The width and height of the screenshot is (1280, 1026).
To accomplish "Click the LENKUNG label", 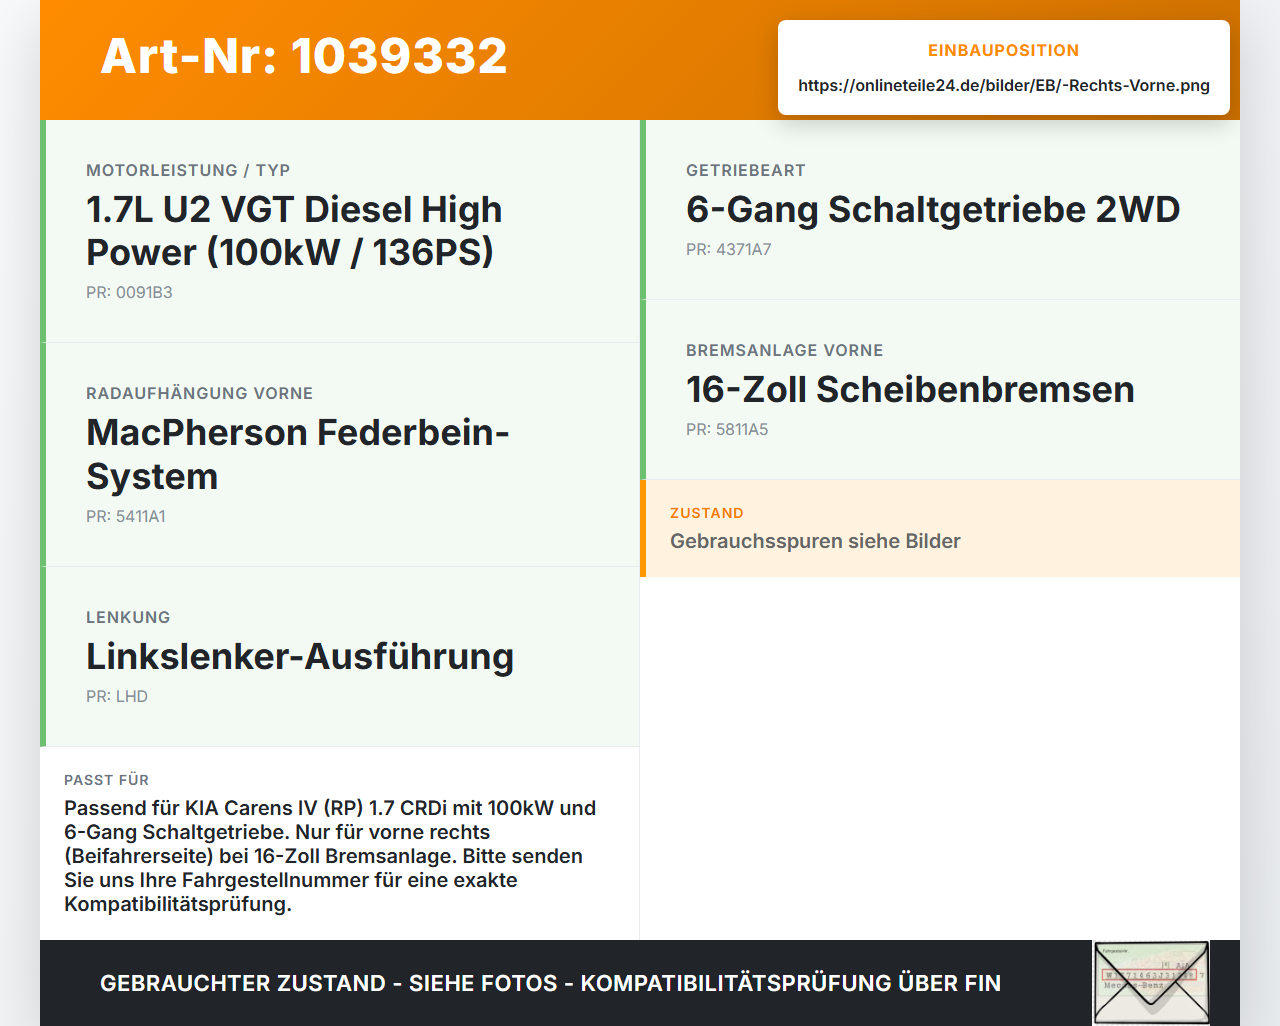I will click(x=128, y=617).
